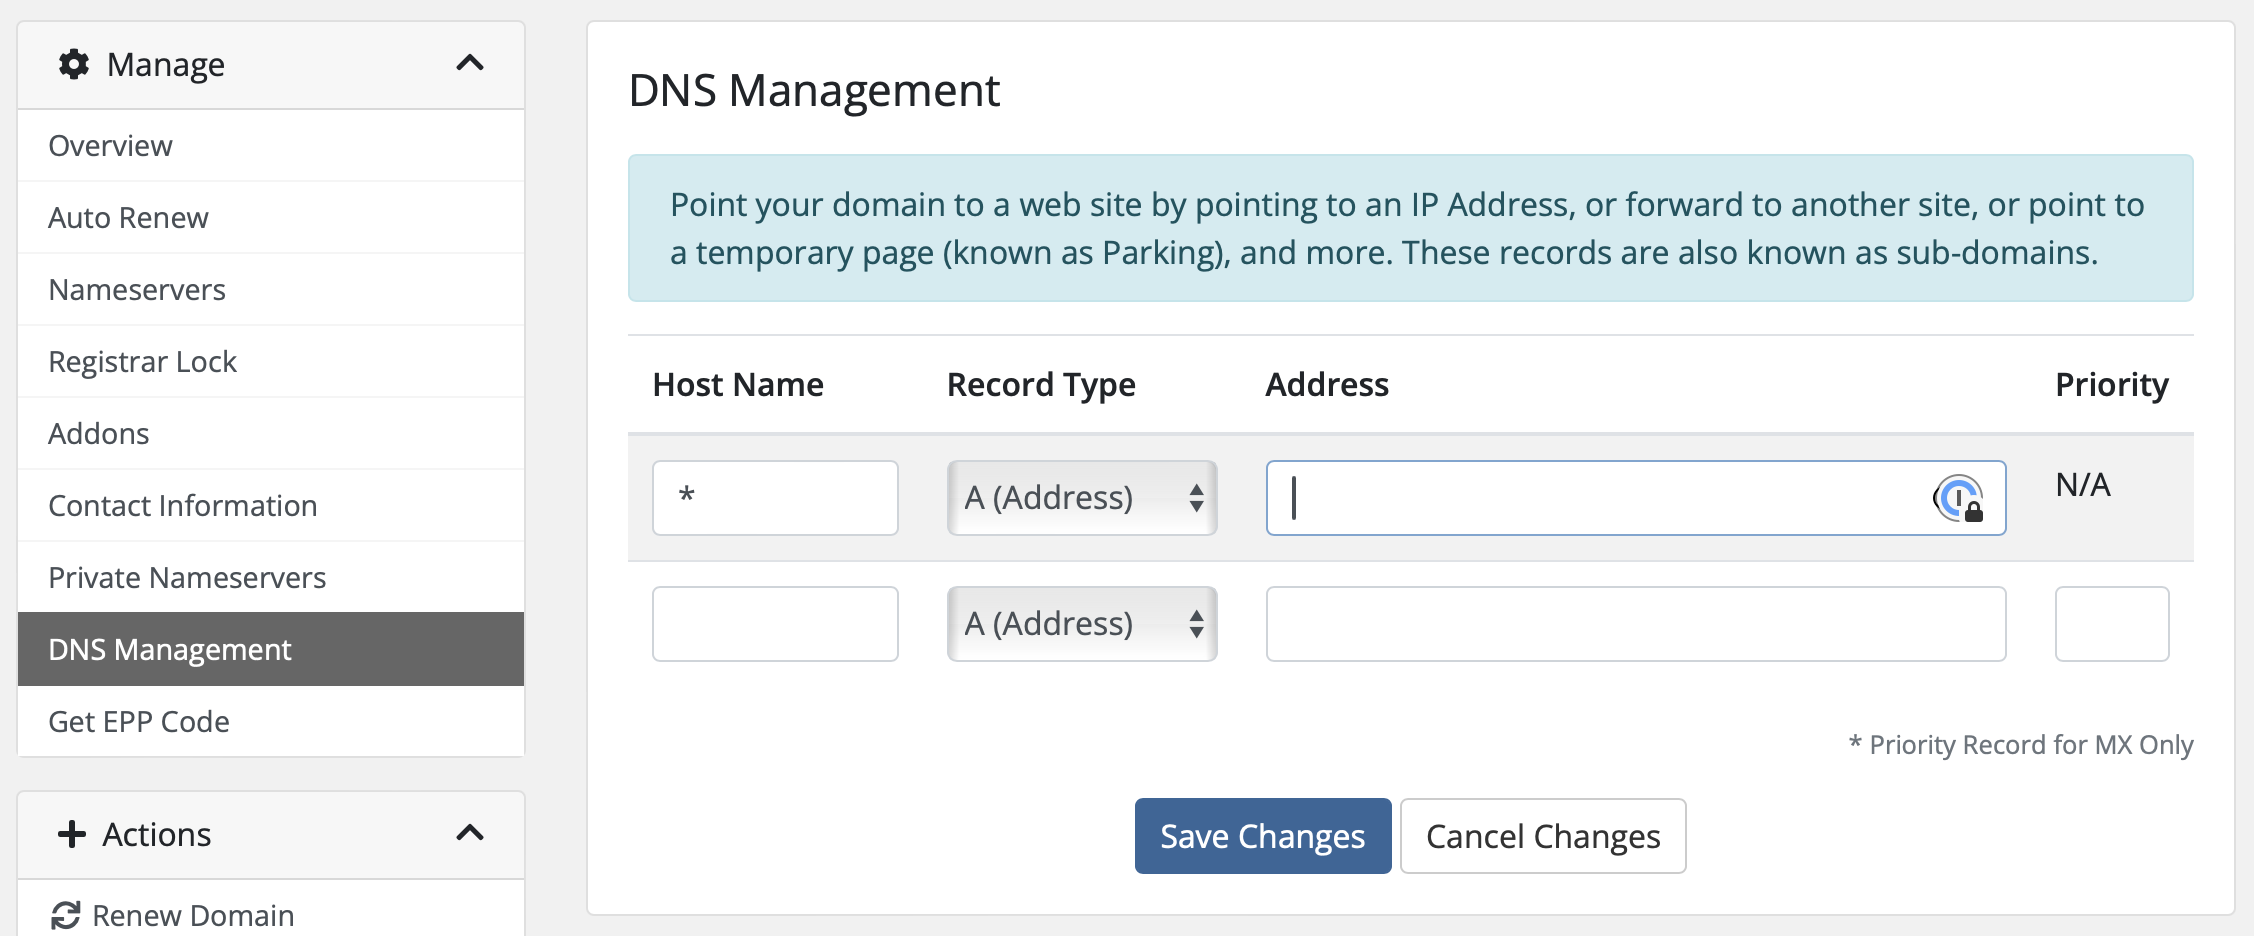This screenshot has width=2254, height=936.
Task: Click the N/A priority value
Action: (x=2083, y=485)
